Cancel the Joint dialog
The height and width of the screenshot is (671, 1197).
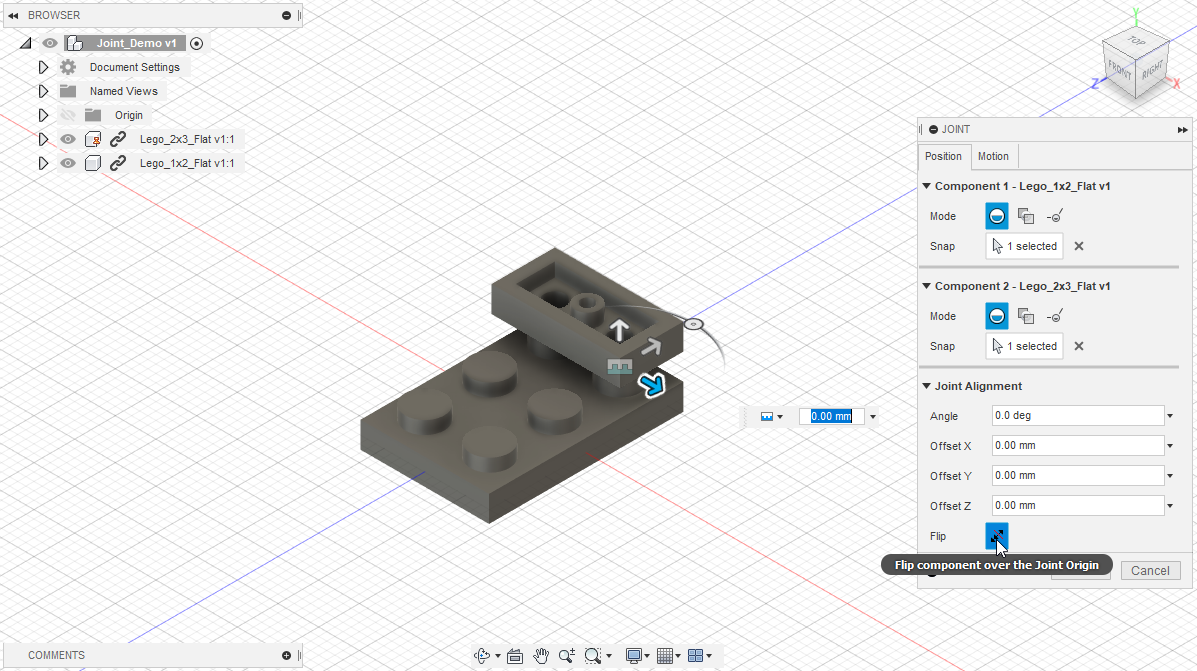pyautogui.click(x=1150, y=570)
